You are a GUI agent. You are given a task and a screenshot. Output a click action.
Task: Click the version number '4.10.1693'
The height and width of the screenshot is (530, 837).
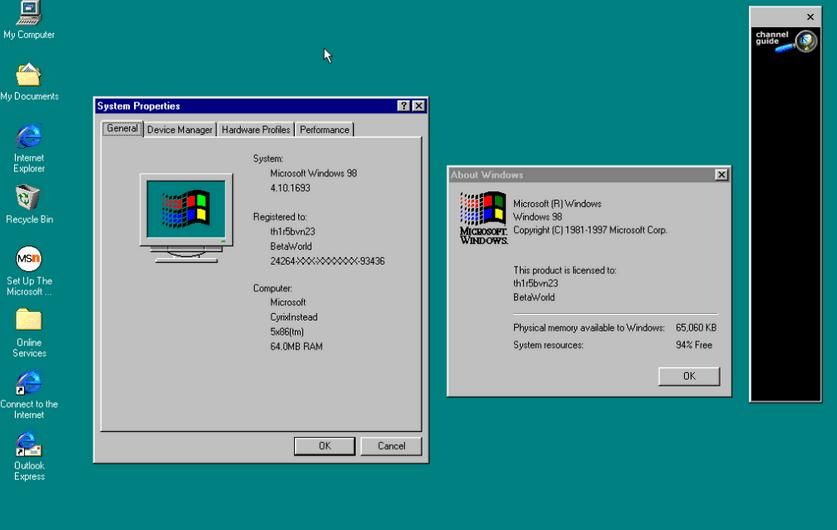pos(290,188)
